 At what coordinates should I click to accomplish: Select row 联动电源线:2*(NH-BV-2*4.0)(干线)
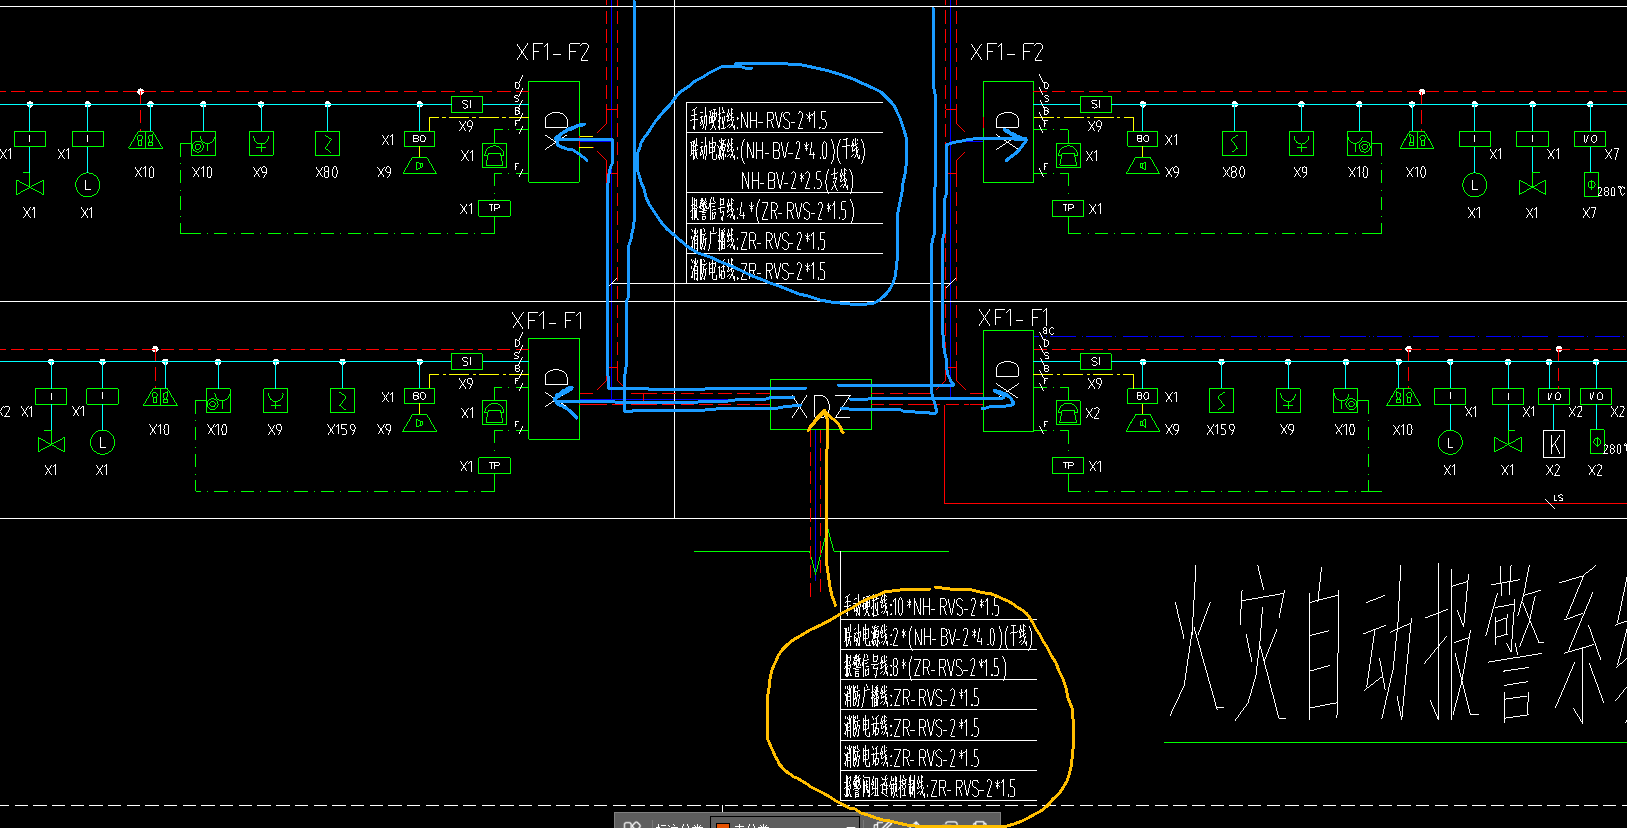click(938, 636)
